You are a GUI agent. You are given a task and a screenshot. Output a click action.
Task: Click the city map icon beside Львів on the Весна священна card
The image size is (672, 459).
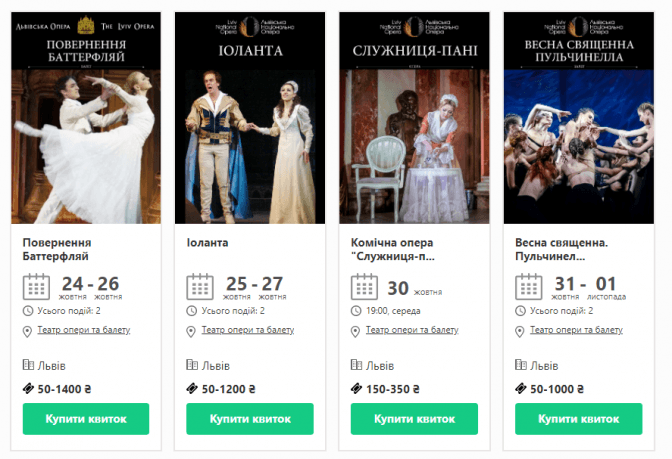[521, 366]
